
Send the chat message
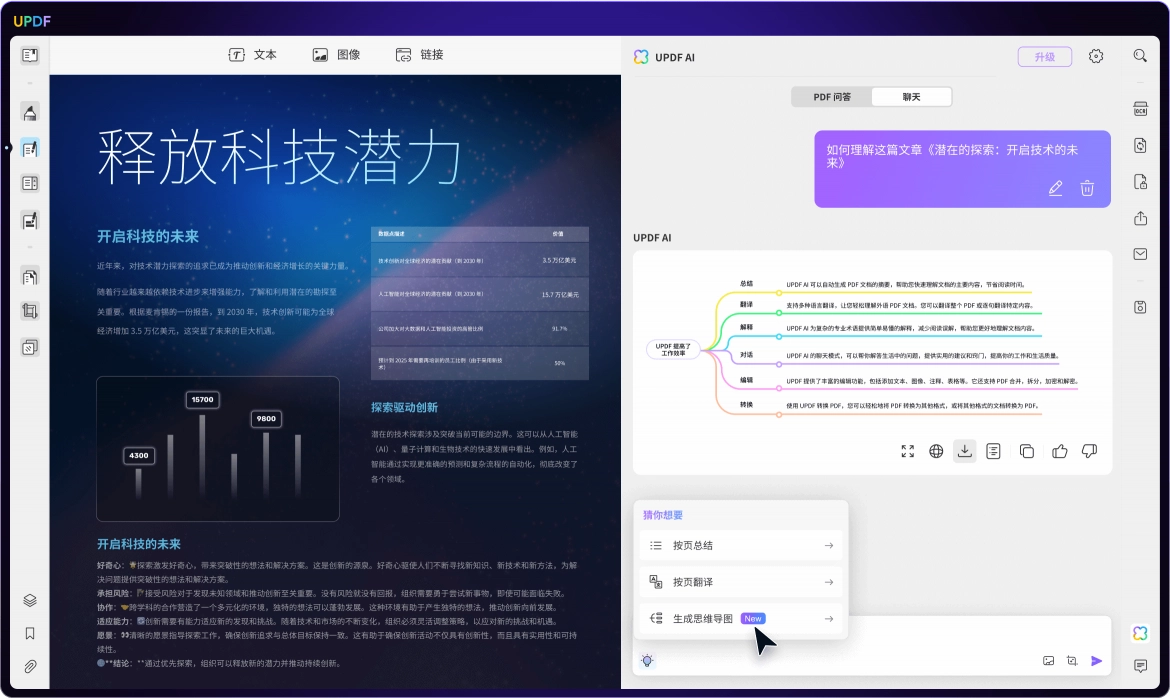point(1096,661)
